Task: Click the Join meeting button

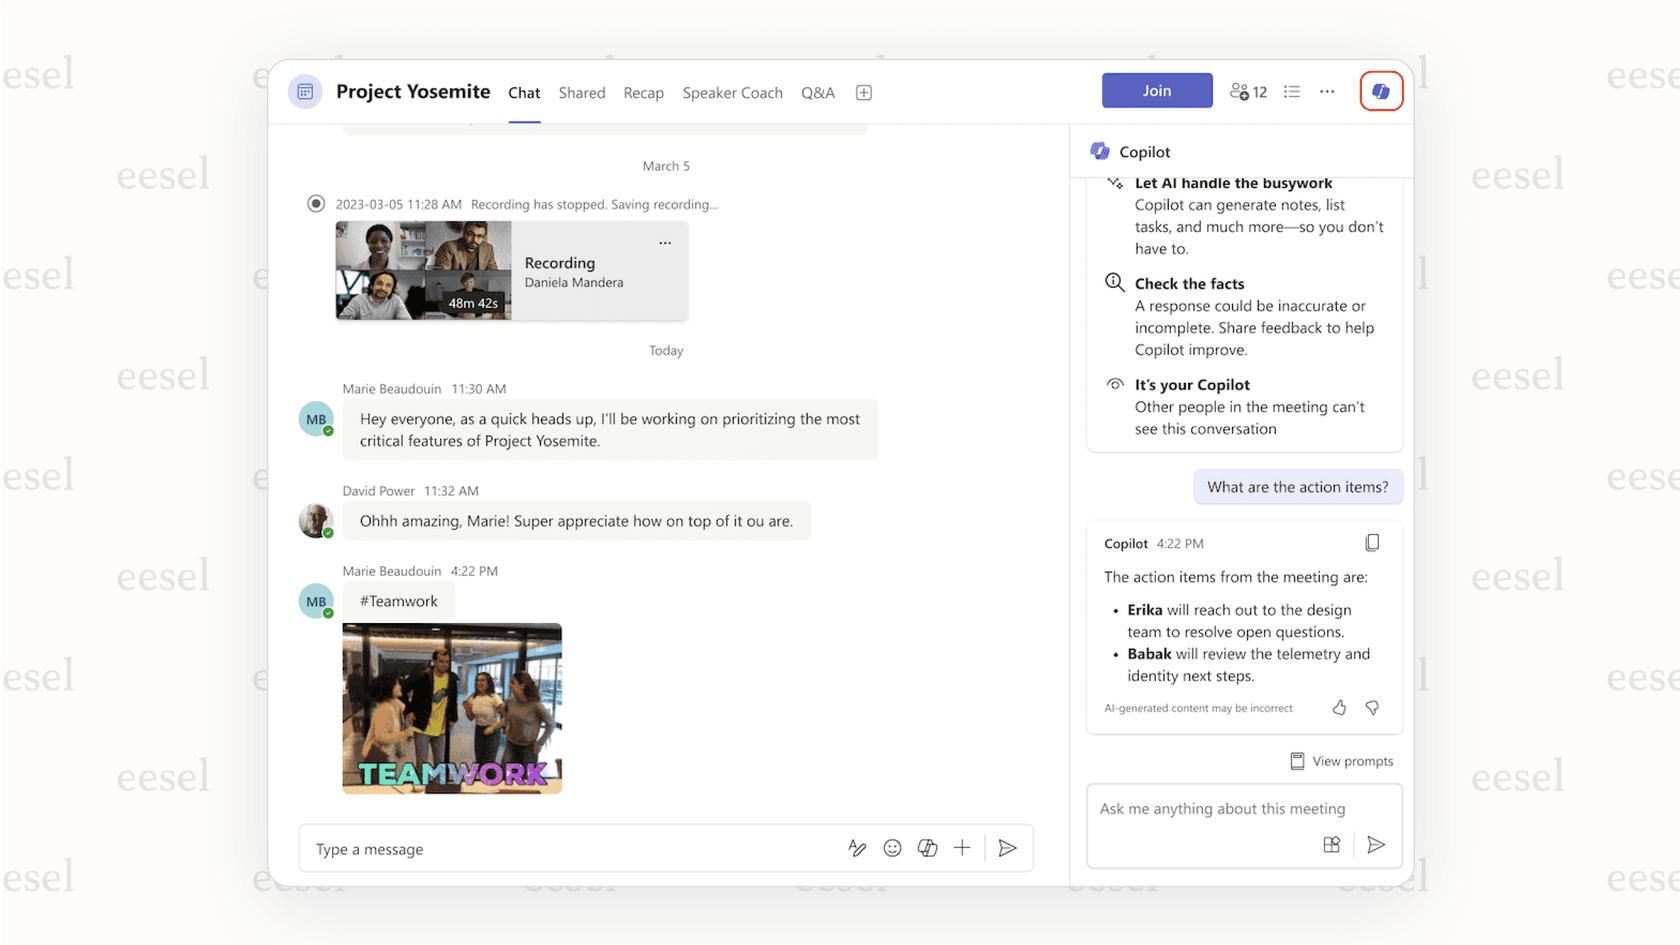Action: [1157, 90]
